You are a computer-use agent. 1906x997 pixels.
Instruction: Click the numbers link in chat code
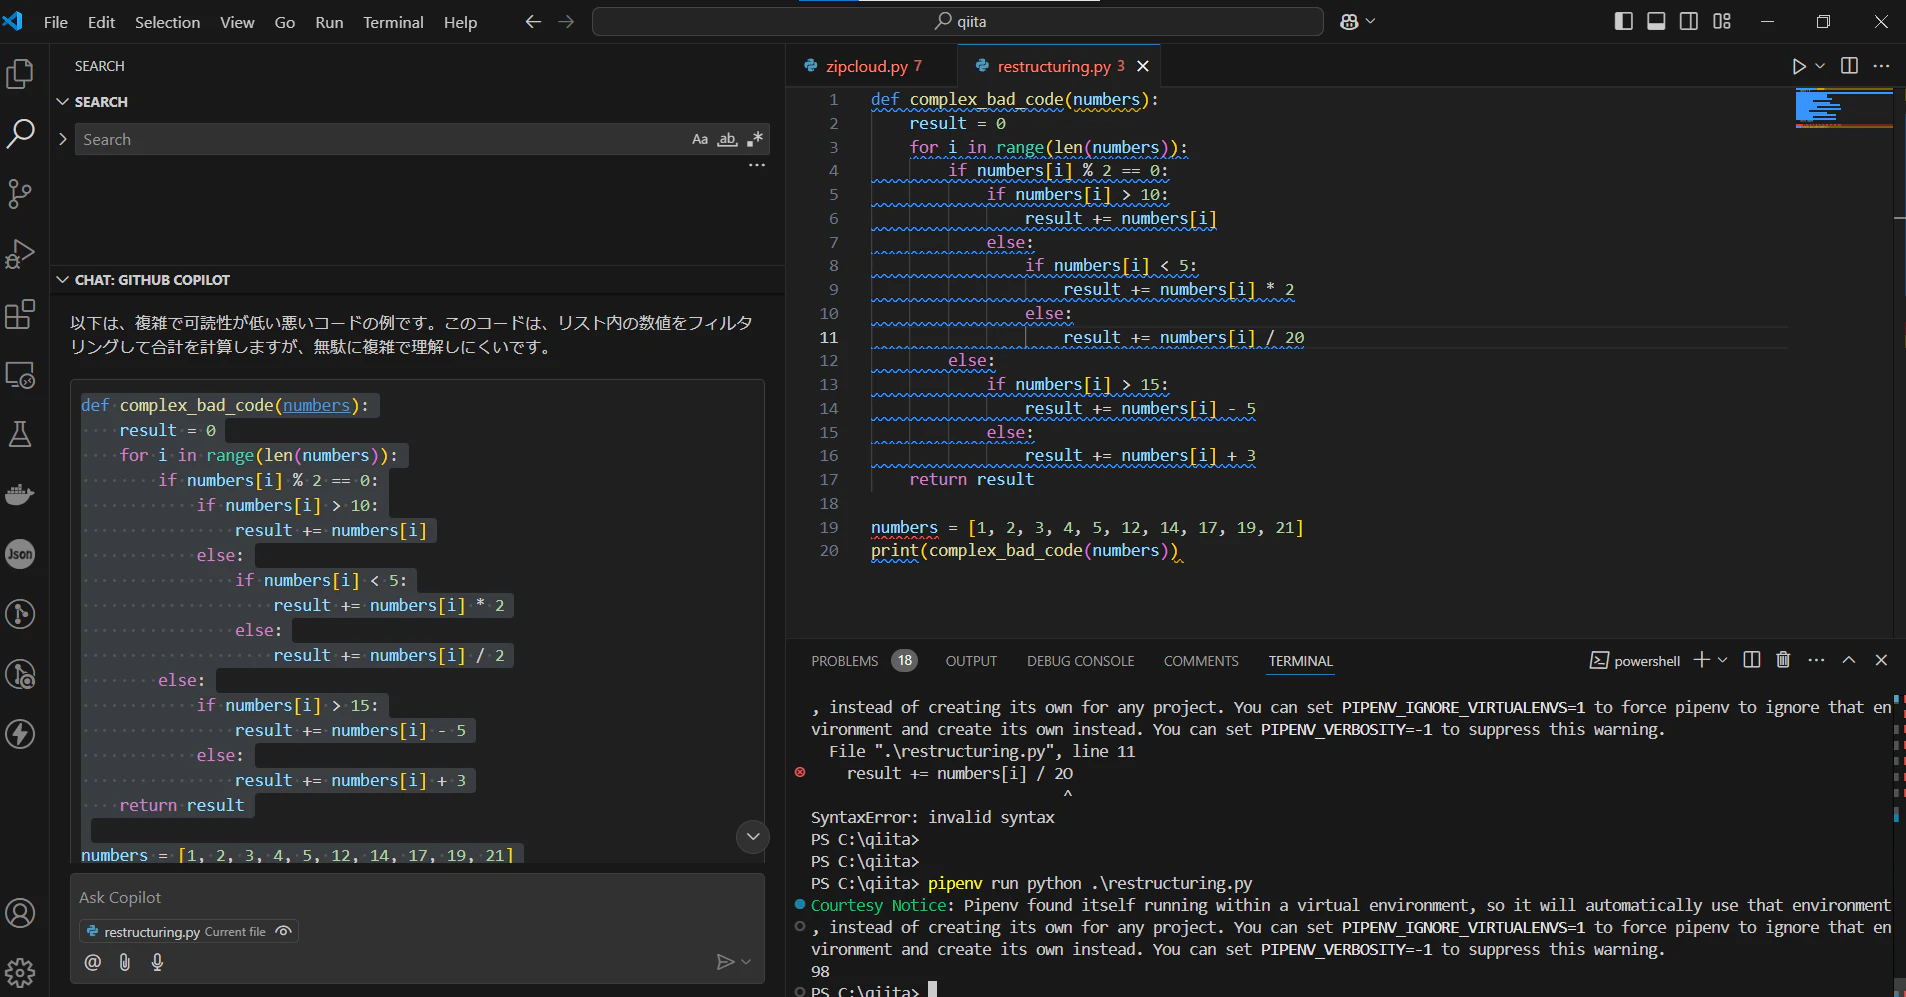[316, 405]
